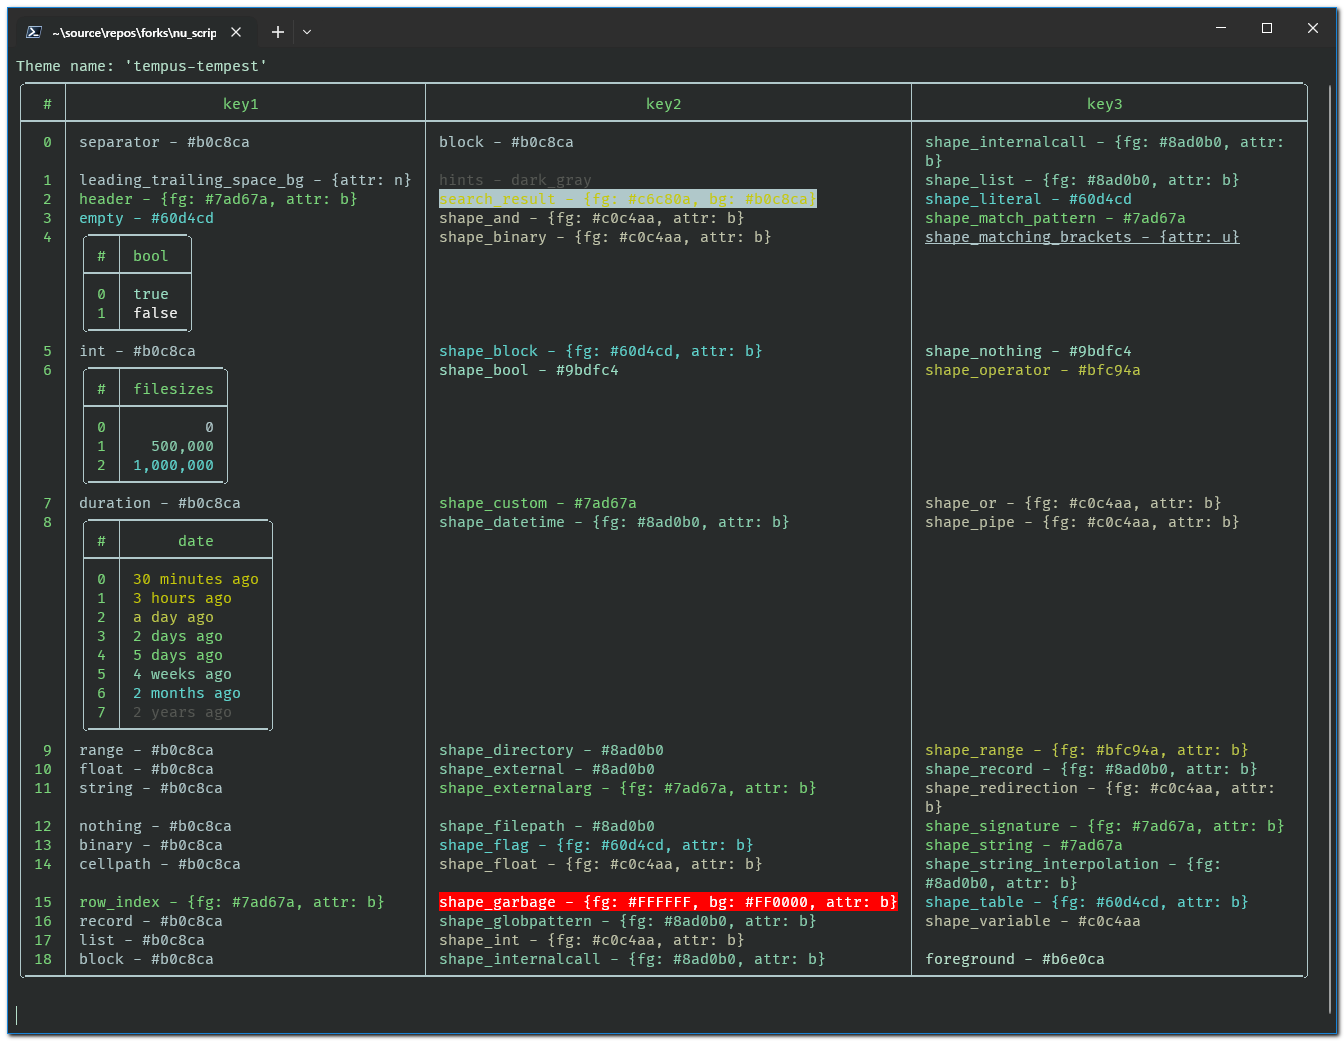Close the terminal window

[1313, 28]
